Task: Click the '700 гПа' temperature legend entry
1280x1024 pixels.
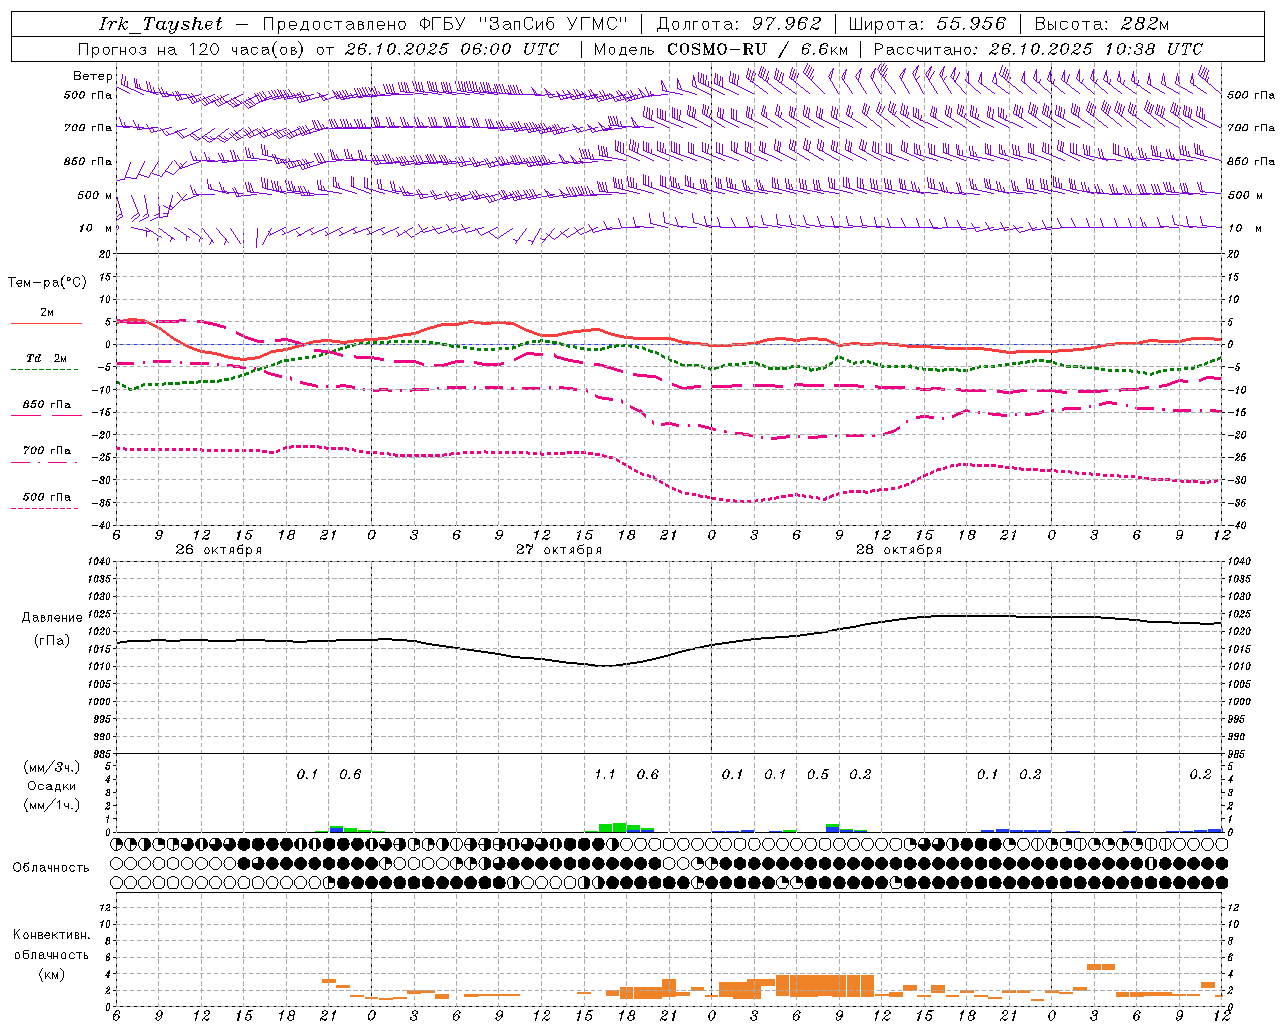Action: [x=46, y=451]
